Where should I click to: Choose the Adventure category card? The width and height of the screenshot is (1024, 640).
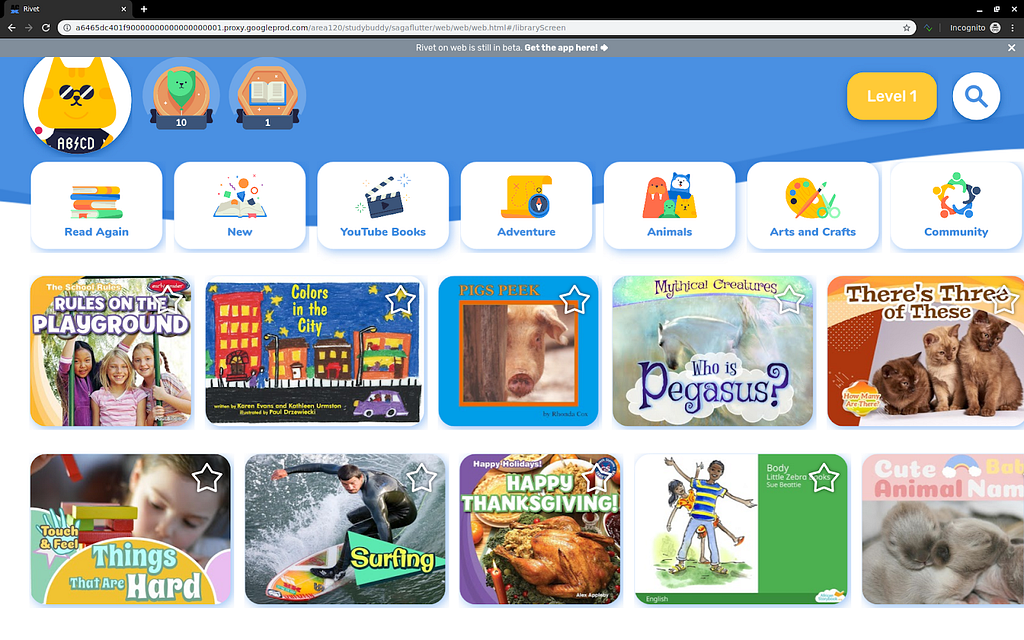click(x=526, y=206)
